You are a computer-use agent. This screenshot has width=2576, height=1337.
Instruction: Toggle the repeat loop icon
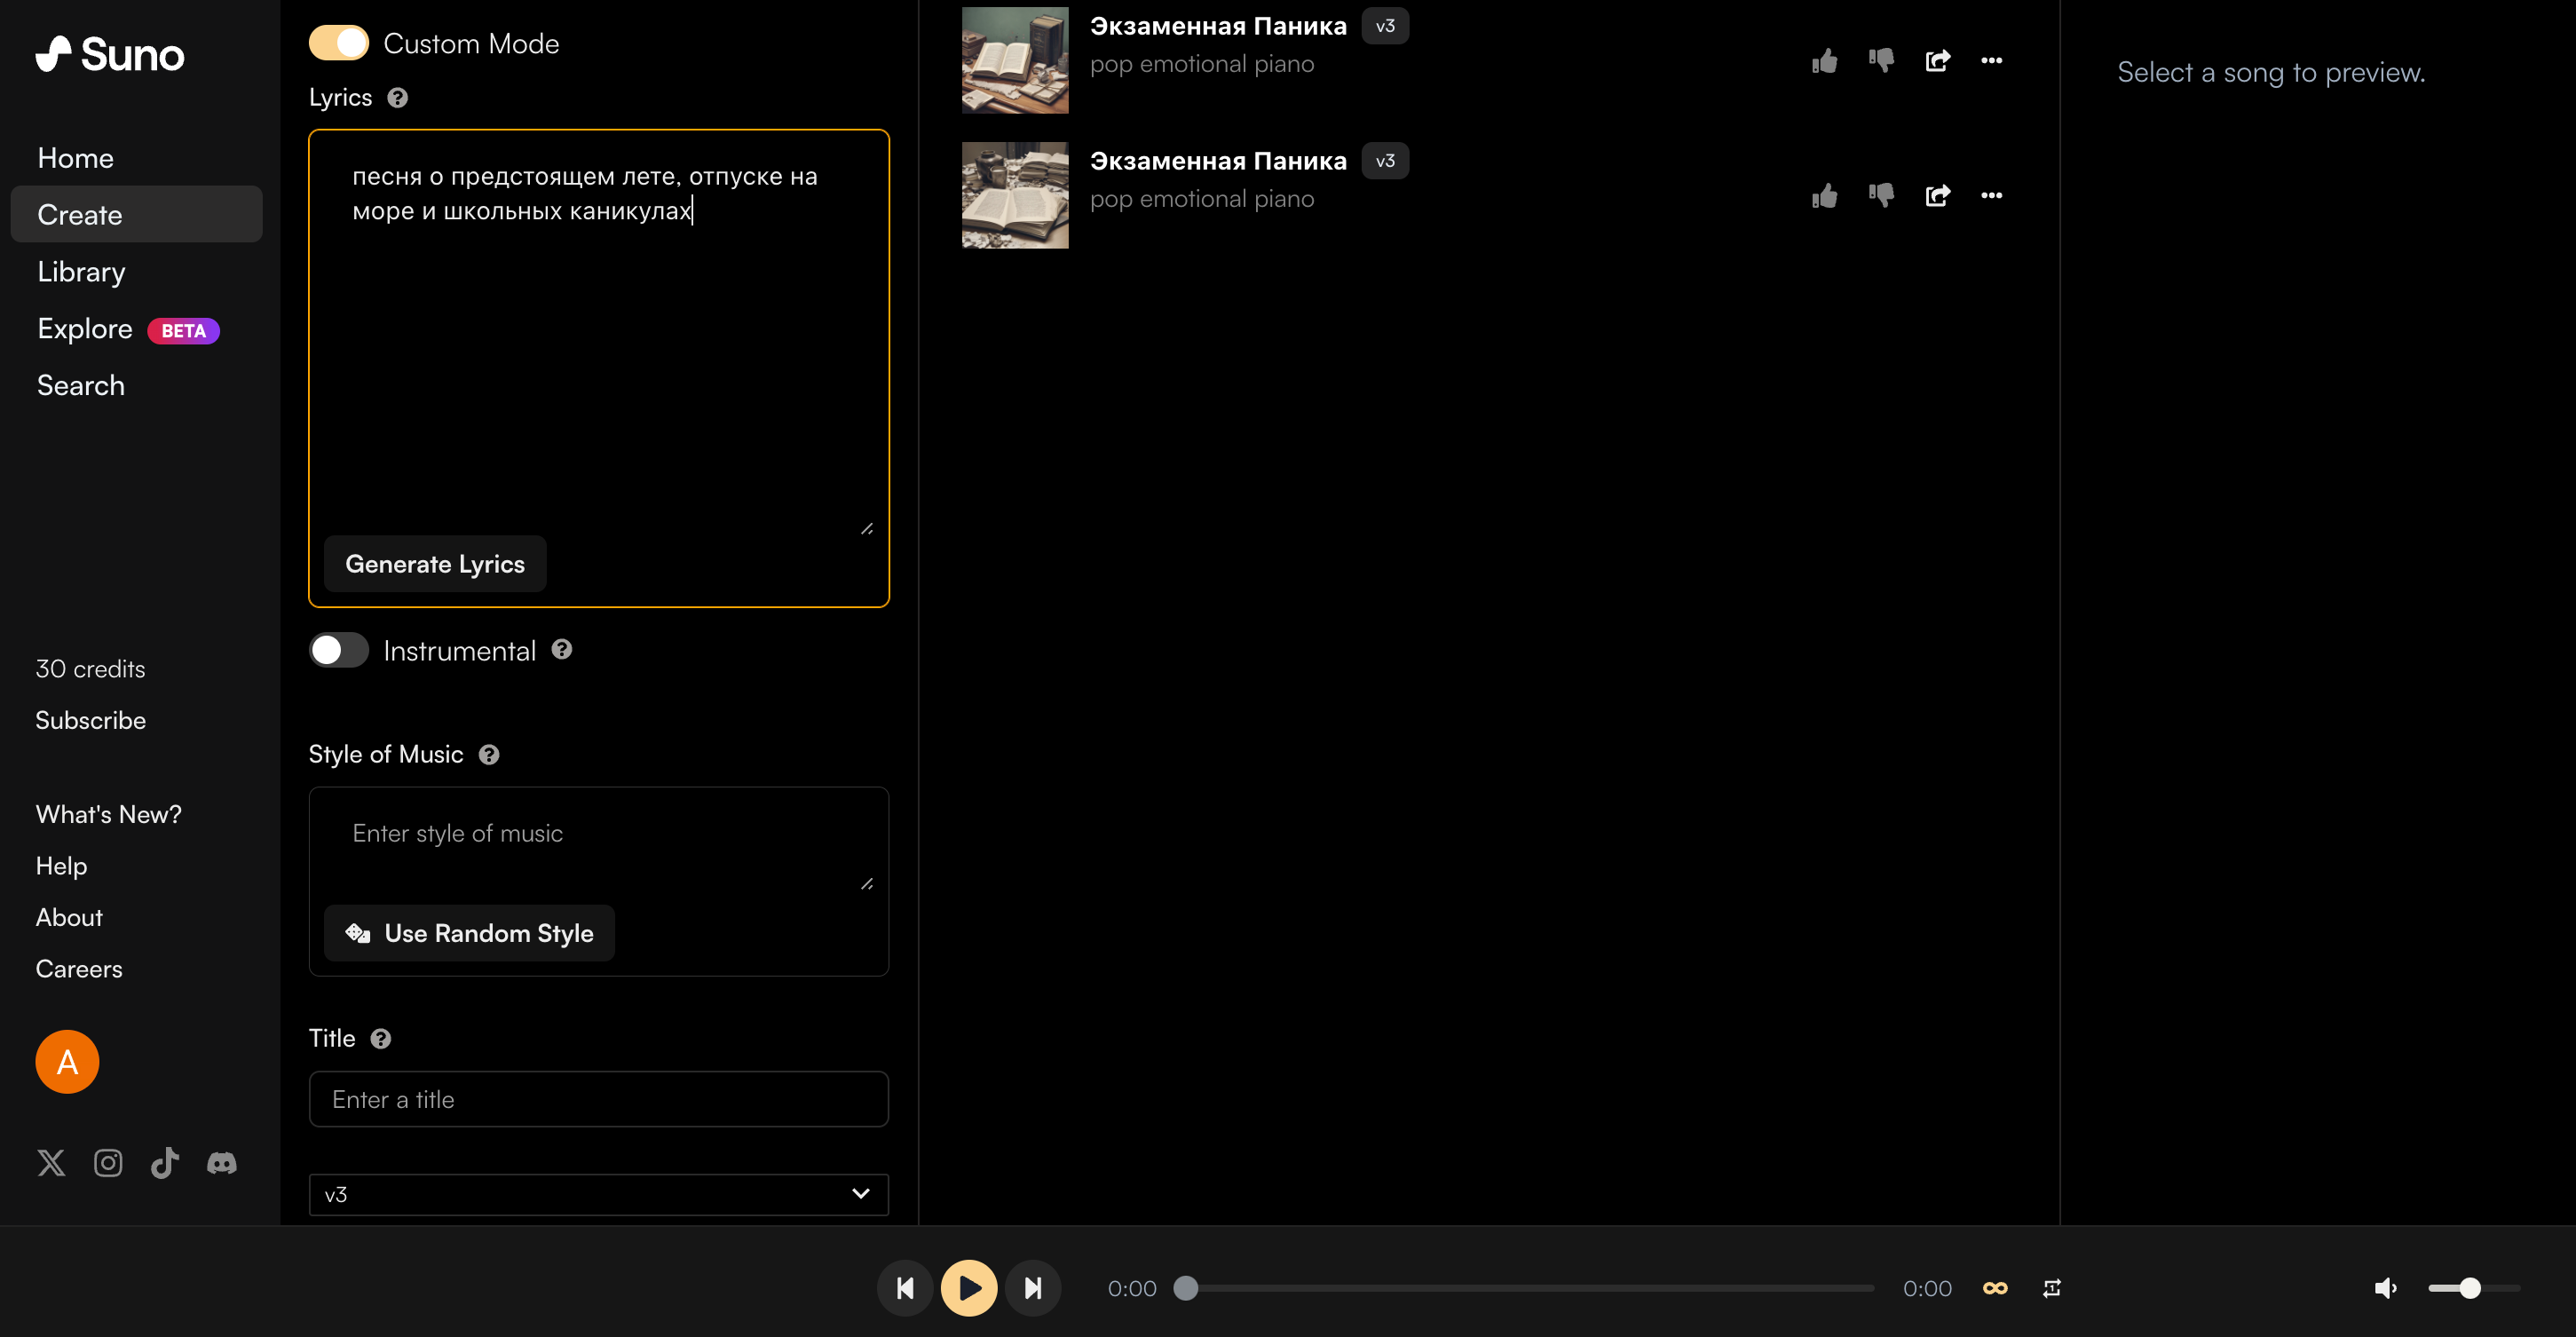(2052, 1289)
